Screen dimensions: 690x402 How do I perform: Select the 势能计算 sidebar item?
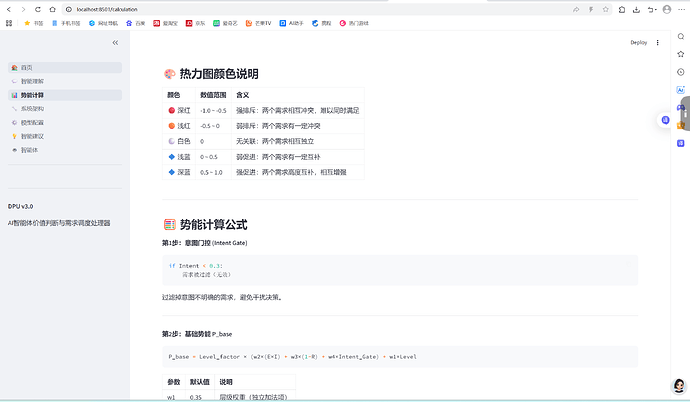tap(65, 95)
